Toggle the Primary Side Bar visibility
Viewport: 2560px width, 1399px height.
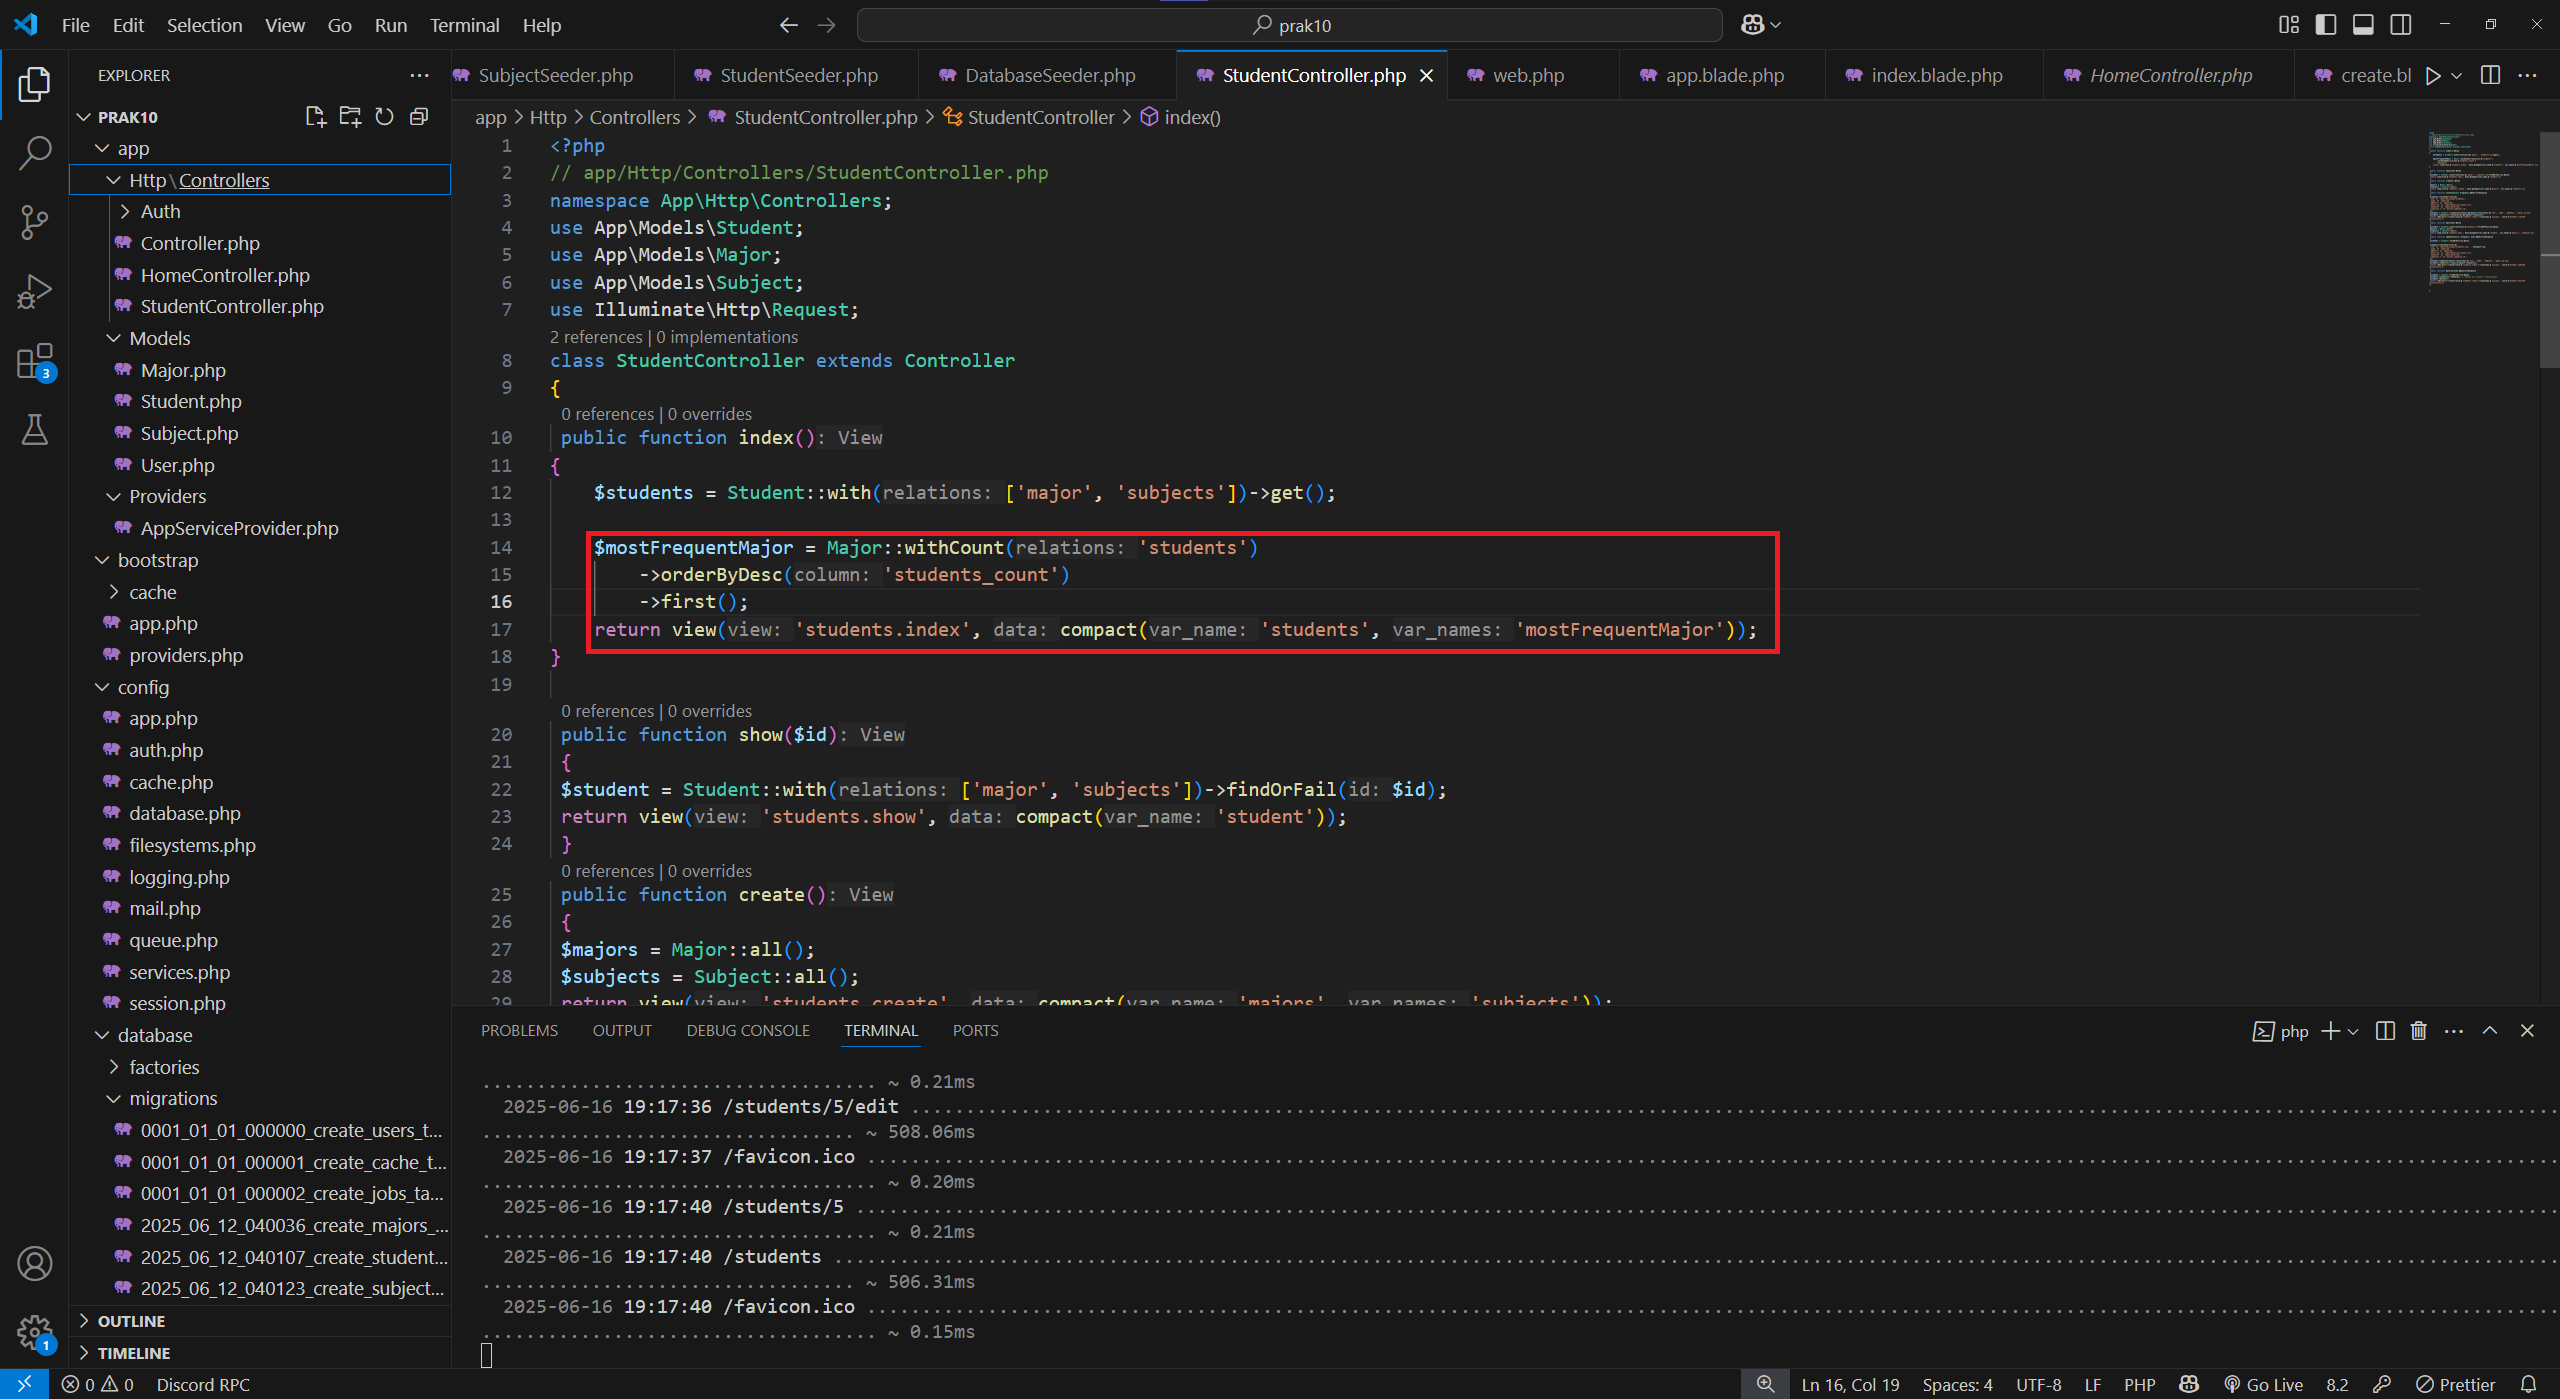(x=2326, y=24)
